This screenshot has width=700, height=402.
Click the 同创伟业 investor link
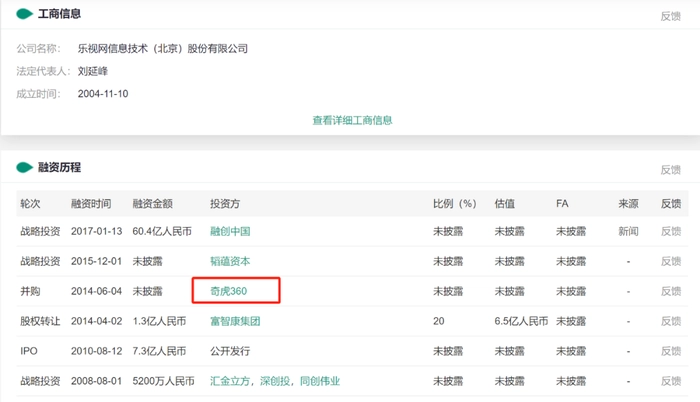coord(319,382)
